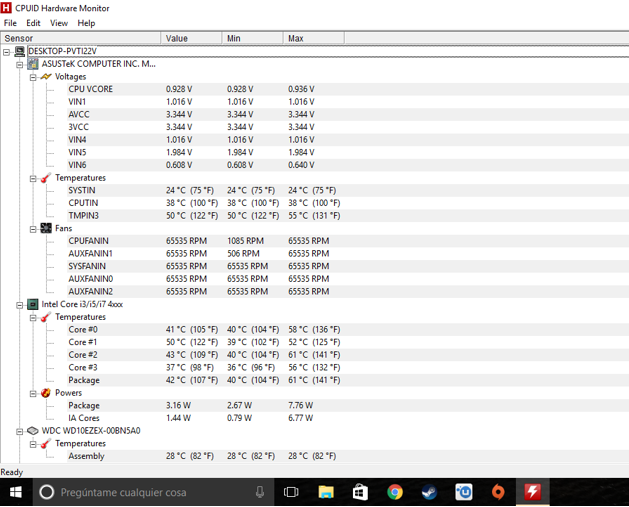Open the Windows Store taskbar icon
This screenshot has width=629, height=507.
click(360, 492)
